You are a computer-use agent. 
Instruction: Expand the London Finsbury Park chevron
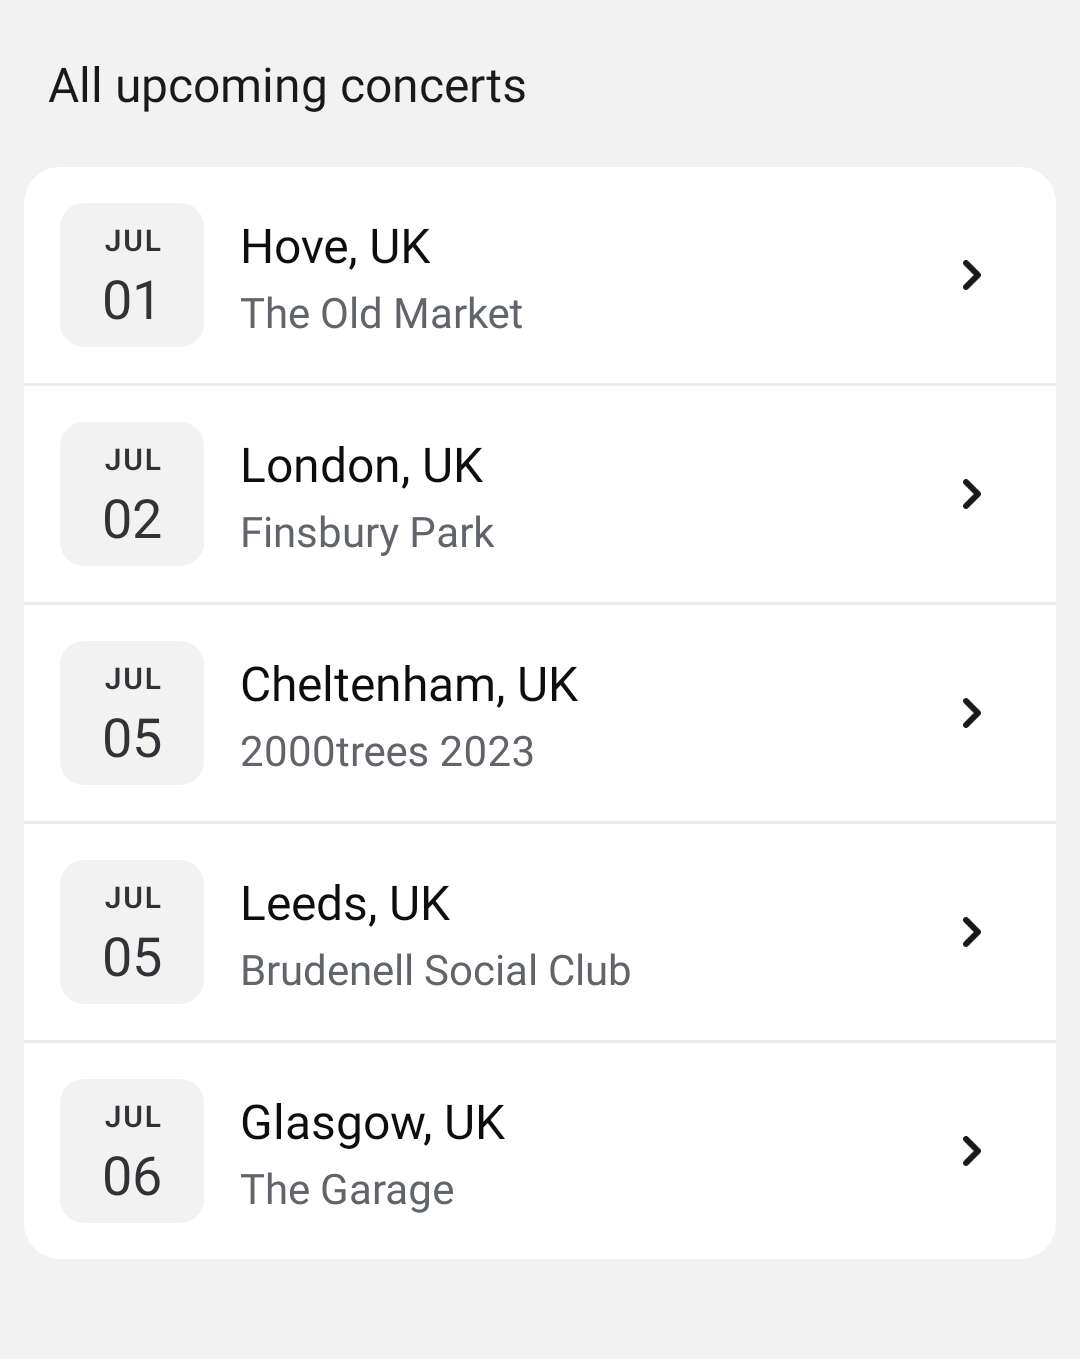tap(971, 494)
